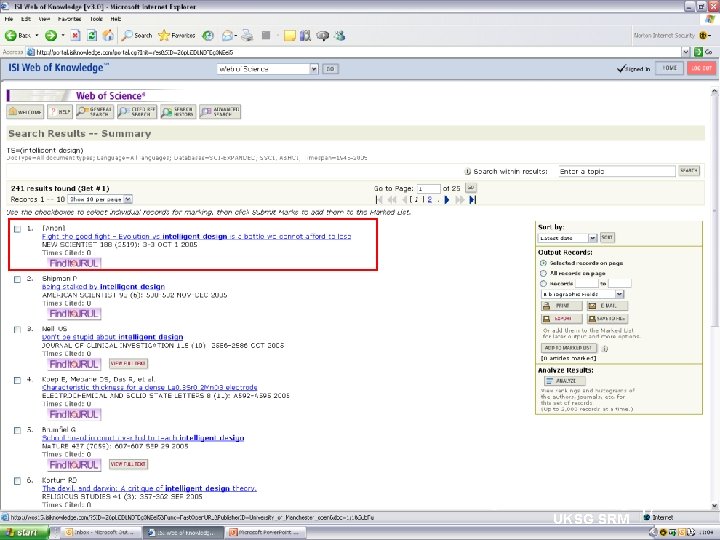Open the View menu
The width and height of the screenshot is (720, 540).
[x=44, y=19]
